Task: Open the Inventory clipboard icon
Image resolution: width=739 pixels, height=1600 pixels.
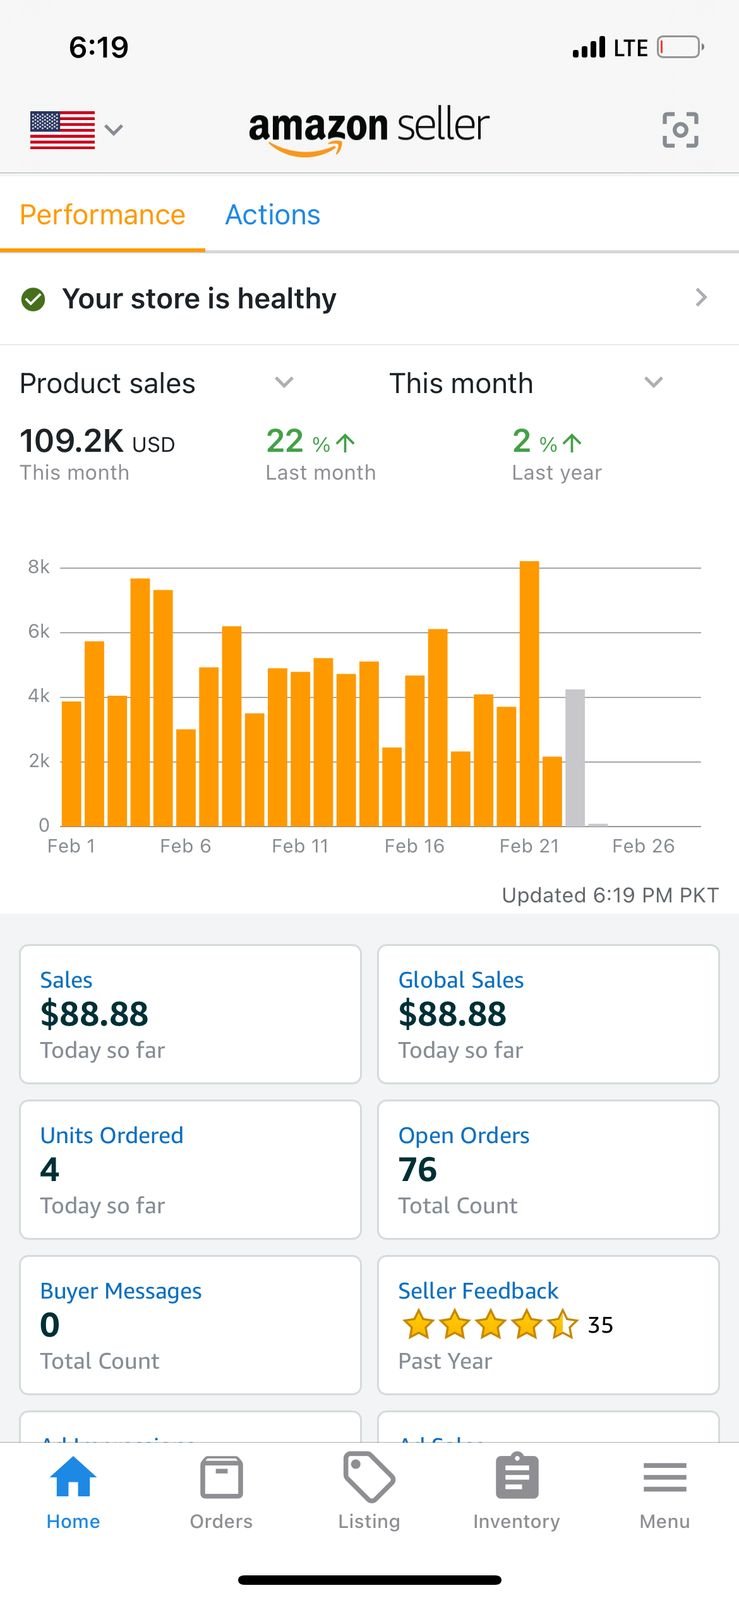Action: tap(516, 1478)
